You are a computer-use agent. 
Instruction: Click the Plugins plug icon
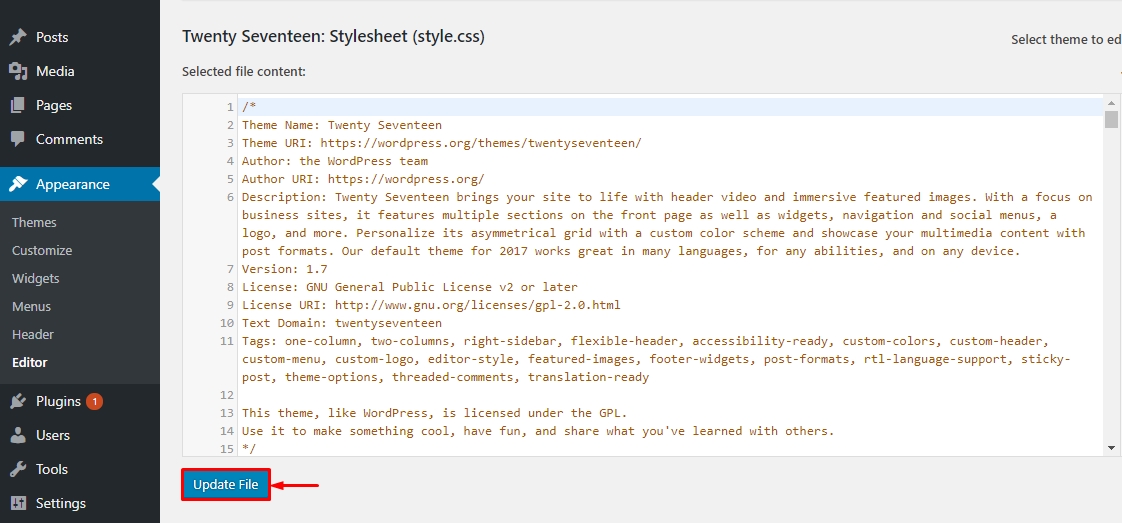tap(18, 401)
